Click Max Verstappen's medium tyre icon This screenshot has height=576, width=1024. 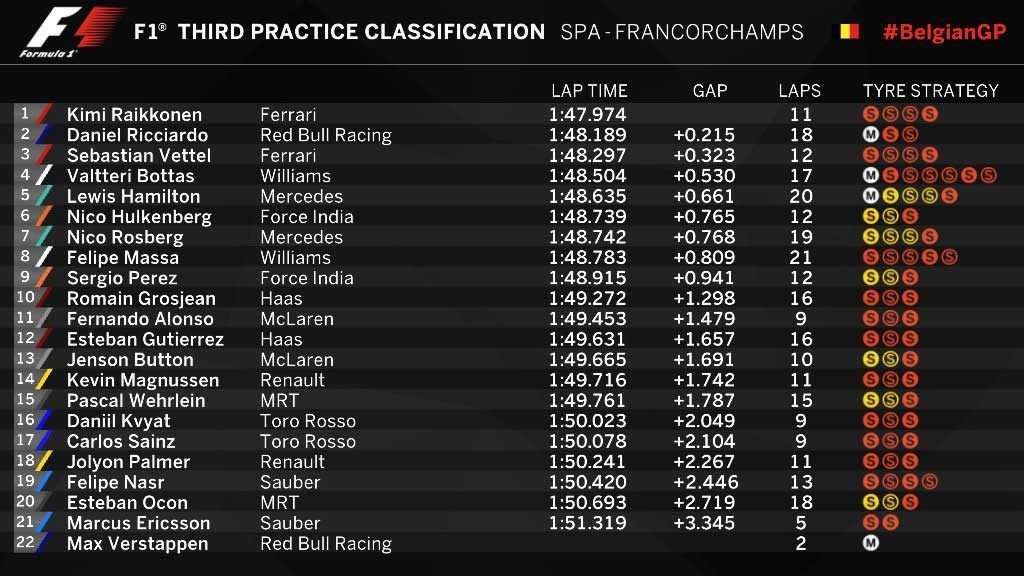tap(870, 543)
